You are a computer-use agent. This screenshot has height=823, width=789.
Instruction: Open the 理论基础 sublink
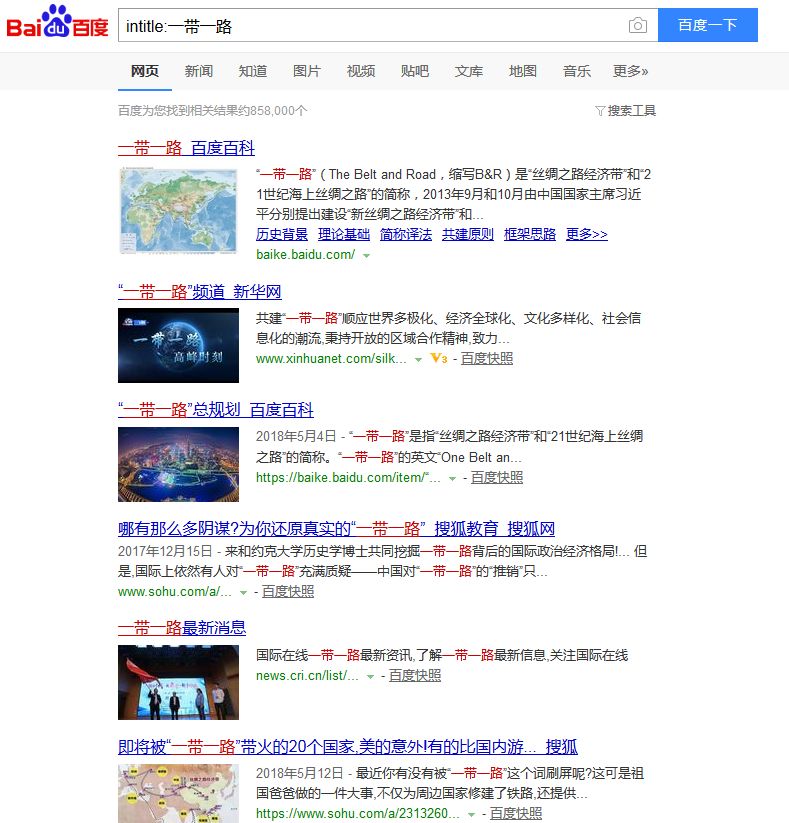pyautogui.click(x=344, y=234)
